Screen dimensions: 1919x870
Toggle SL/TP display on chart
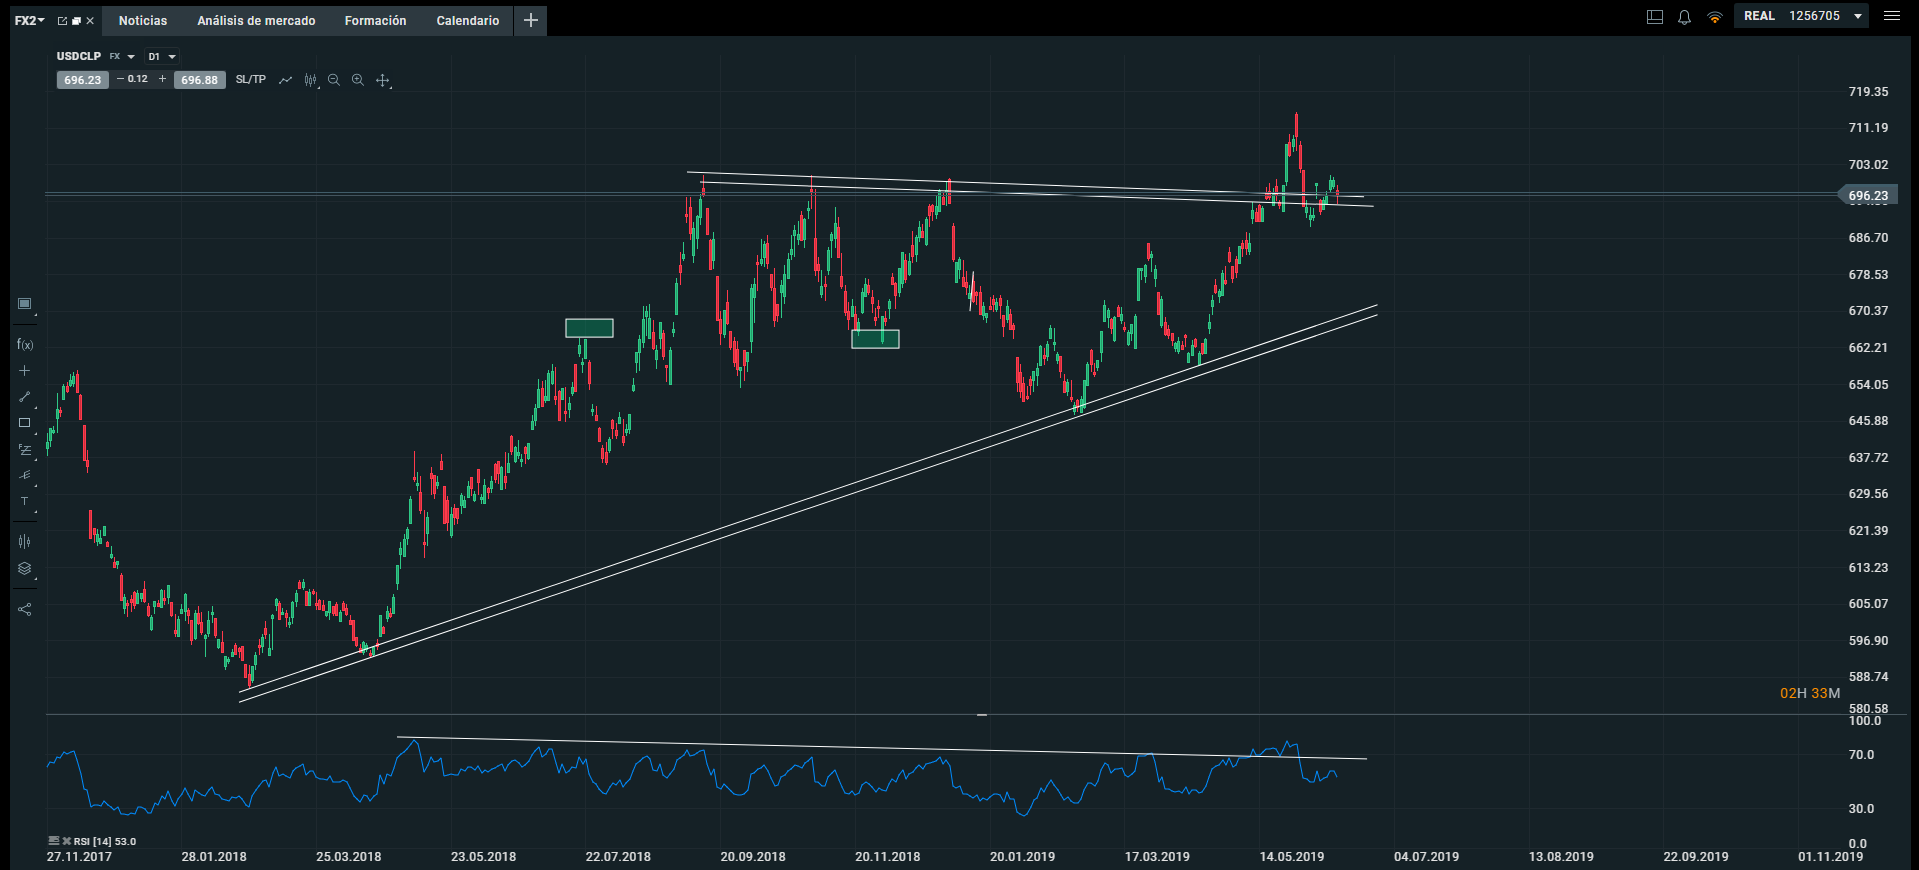tap(251, 80)
